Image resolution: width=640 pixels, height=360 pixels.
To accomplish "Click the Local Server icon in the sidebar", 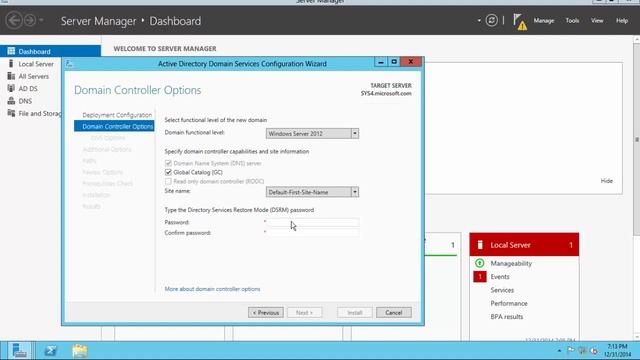I will tap(11, 64).
